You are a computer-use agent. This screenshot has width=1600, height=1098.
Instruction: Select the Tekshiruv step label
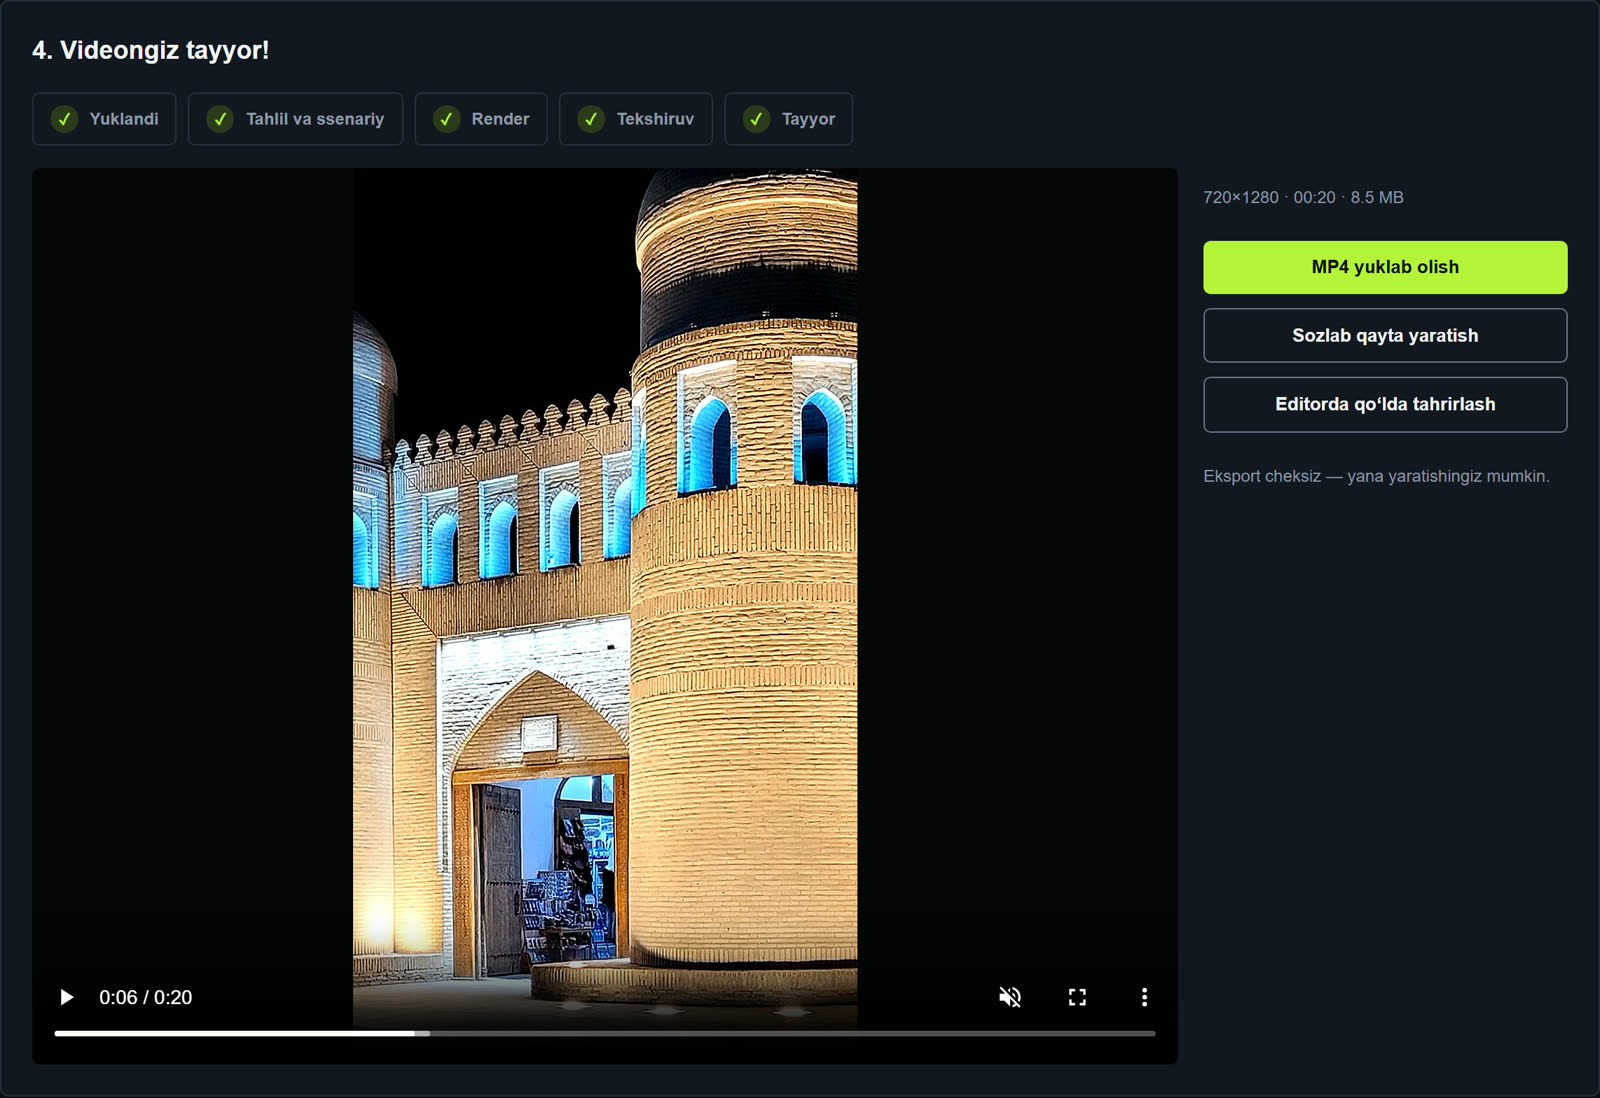655,119
